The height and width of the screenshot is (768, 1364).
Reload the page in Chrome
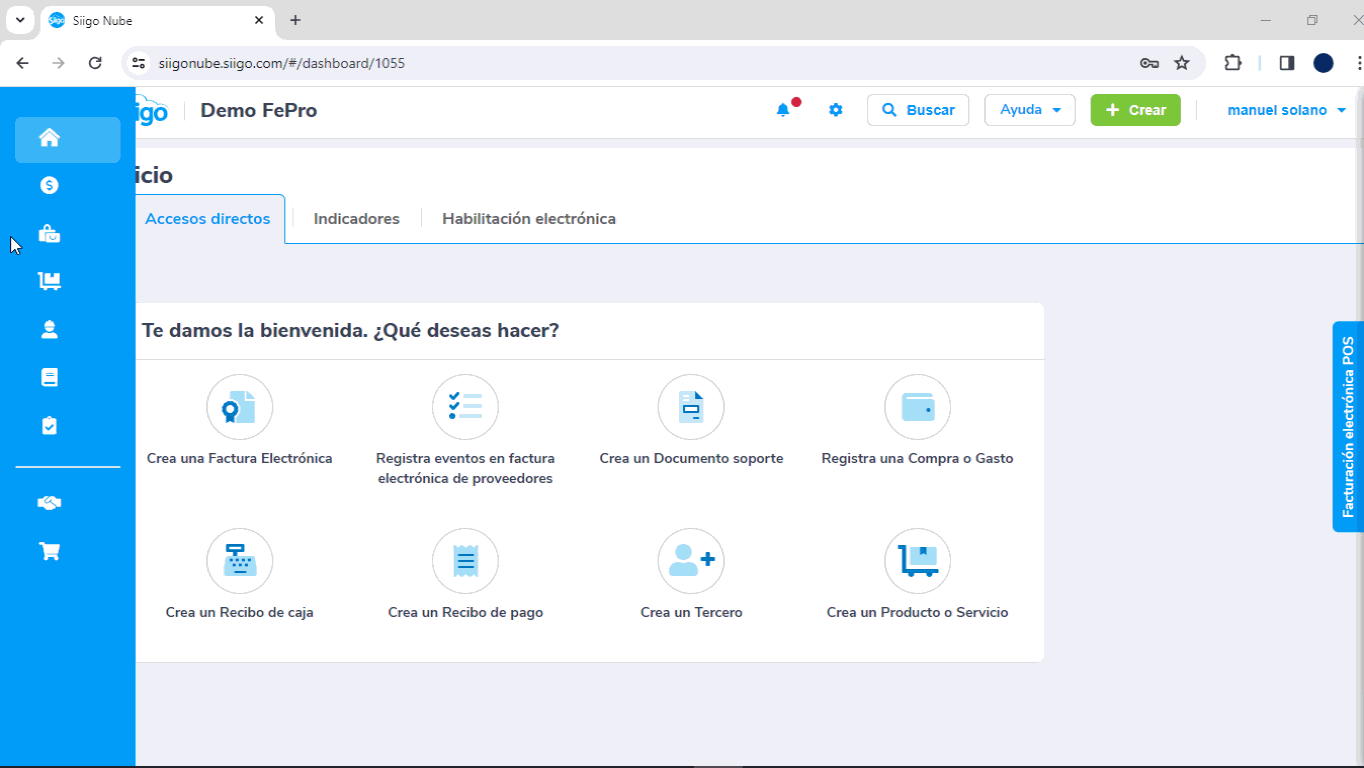(95, 63)
